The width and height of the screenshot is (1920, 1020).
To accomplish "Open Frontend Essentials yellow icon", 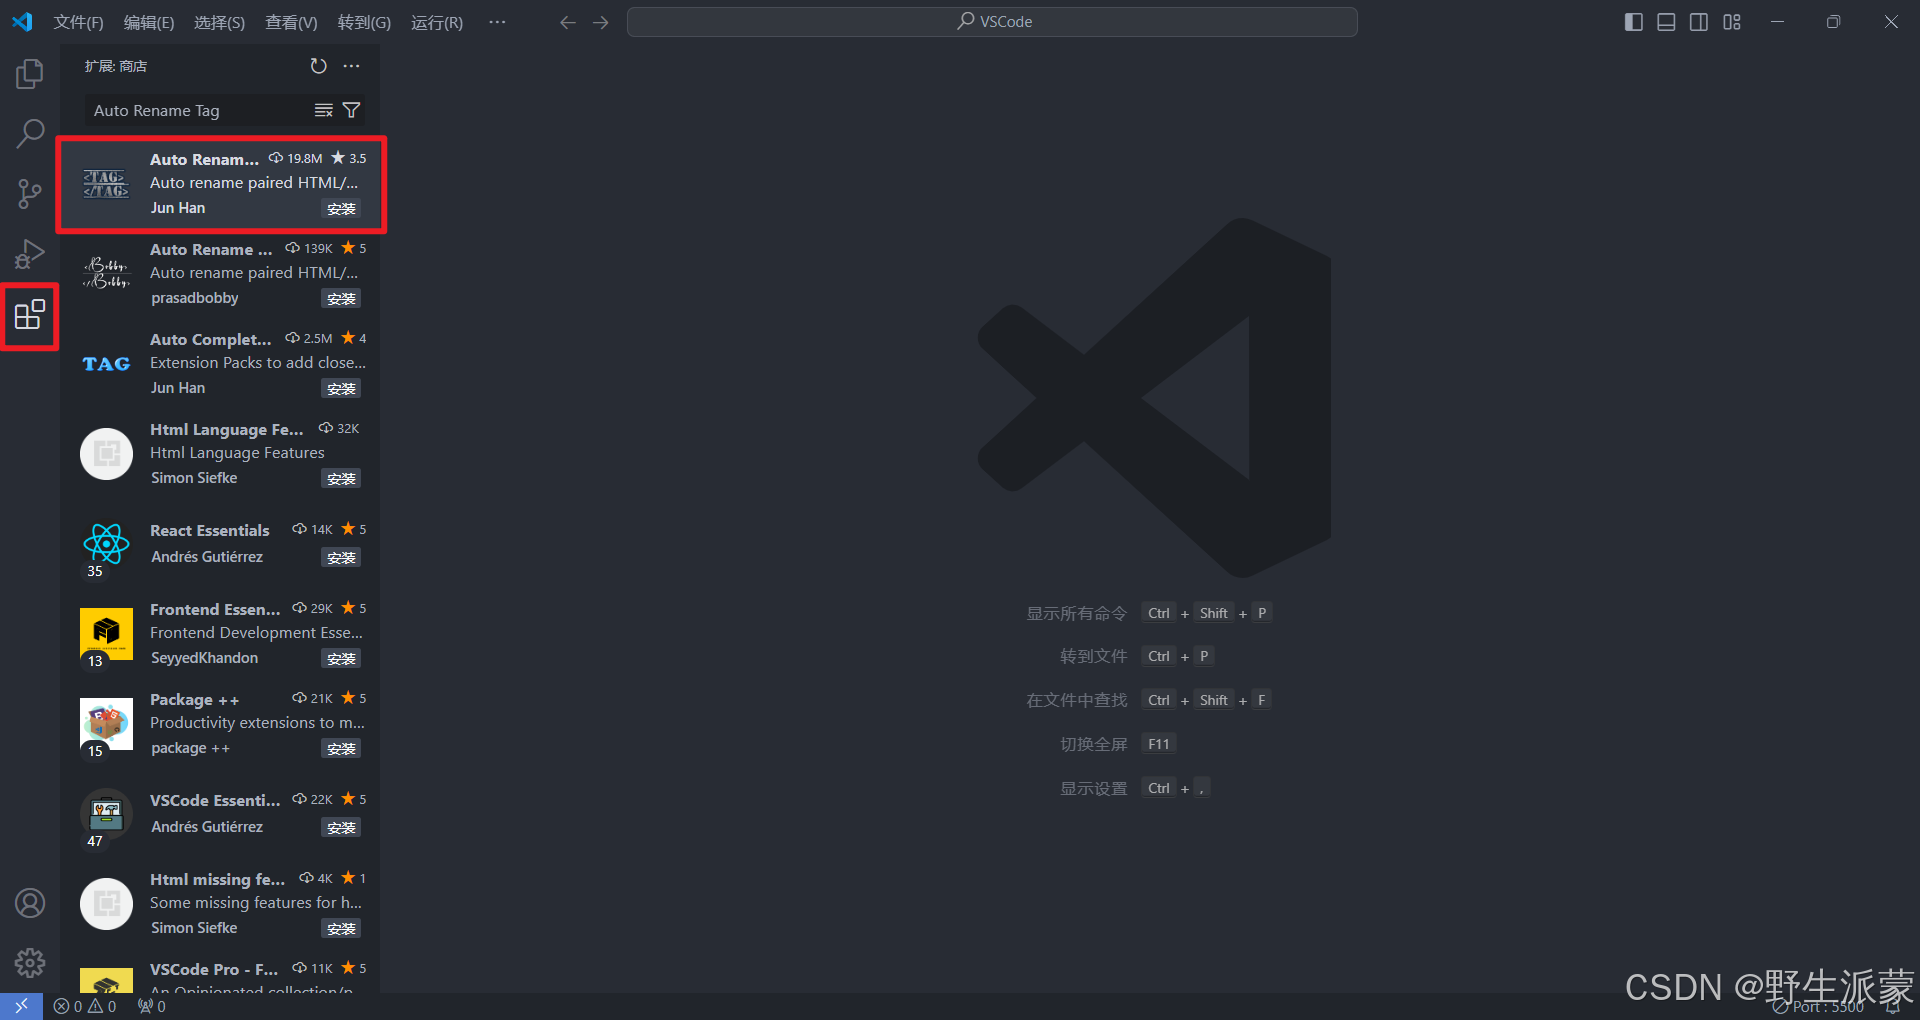I will pos(106,634).
